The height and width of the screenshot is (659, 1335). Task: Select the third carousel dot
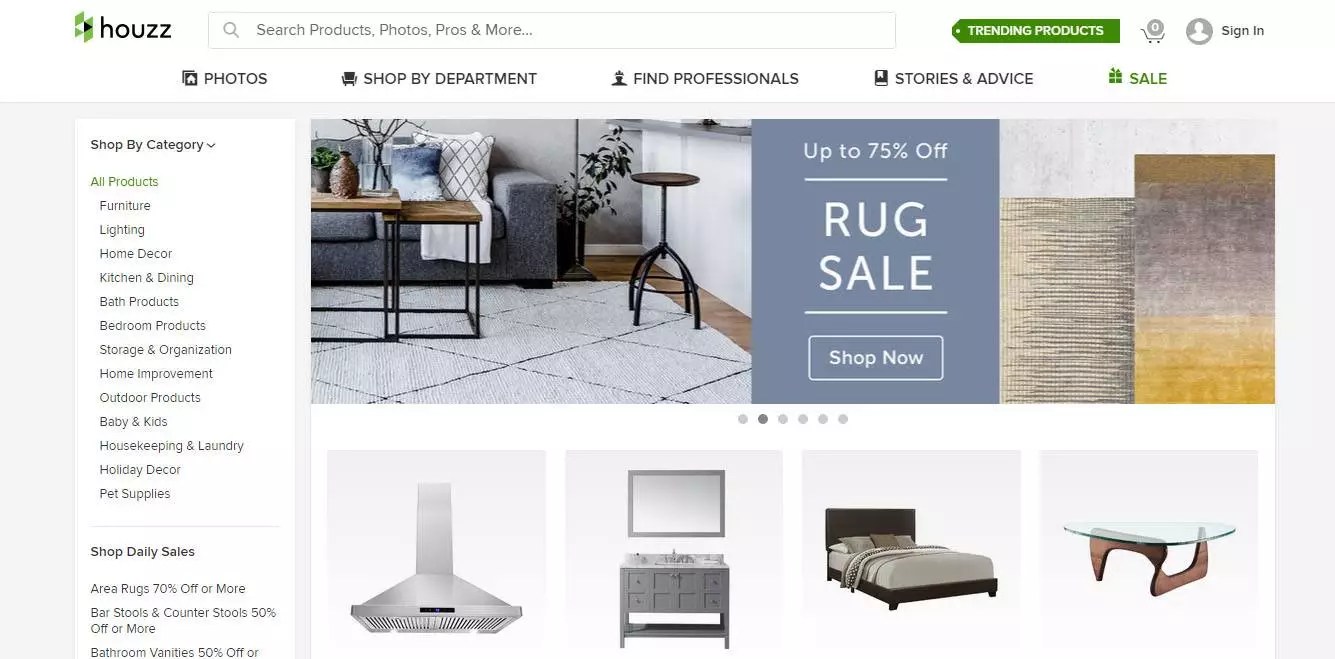click(783, 419)
